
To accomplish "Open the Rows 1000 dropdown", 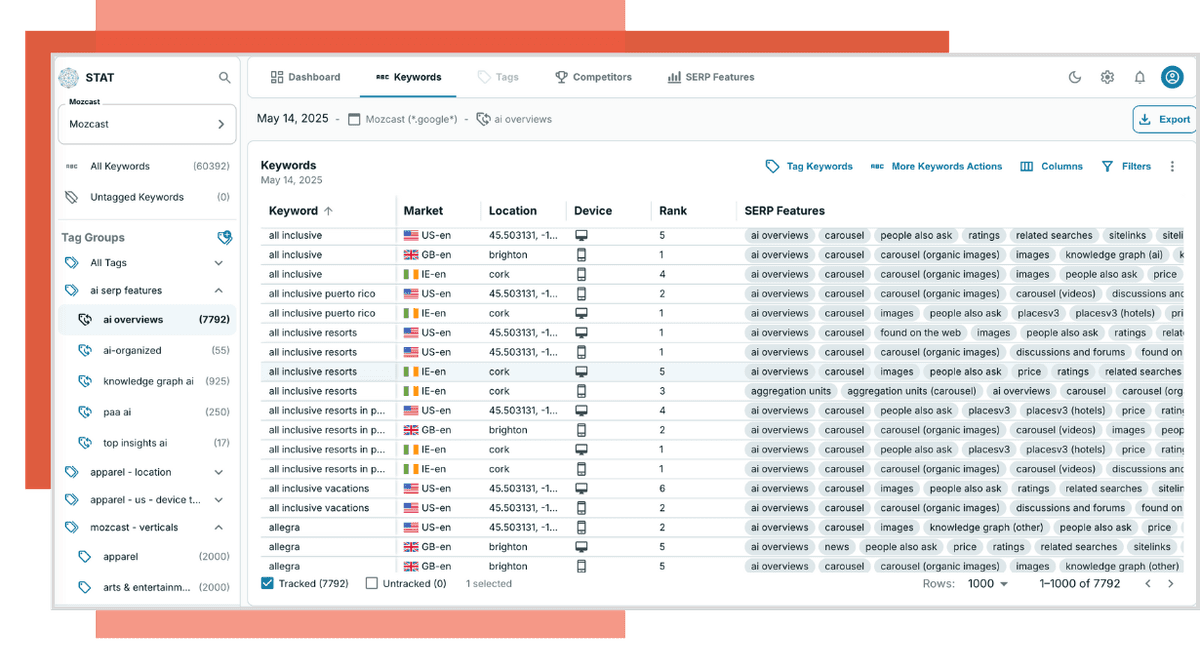I will 988,584.
